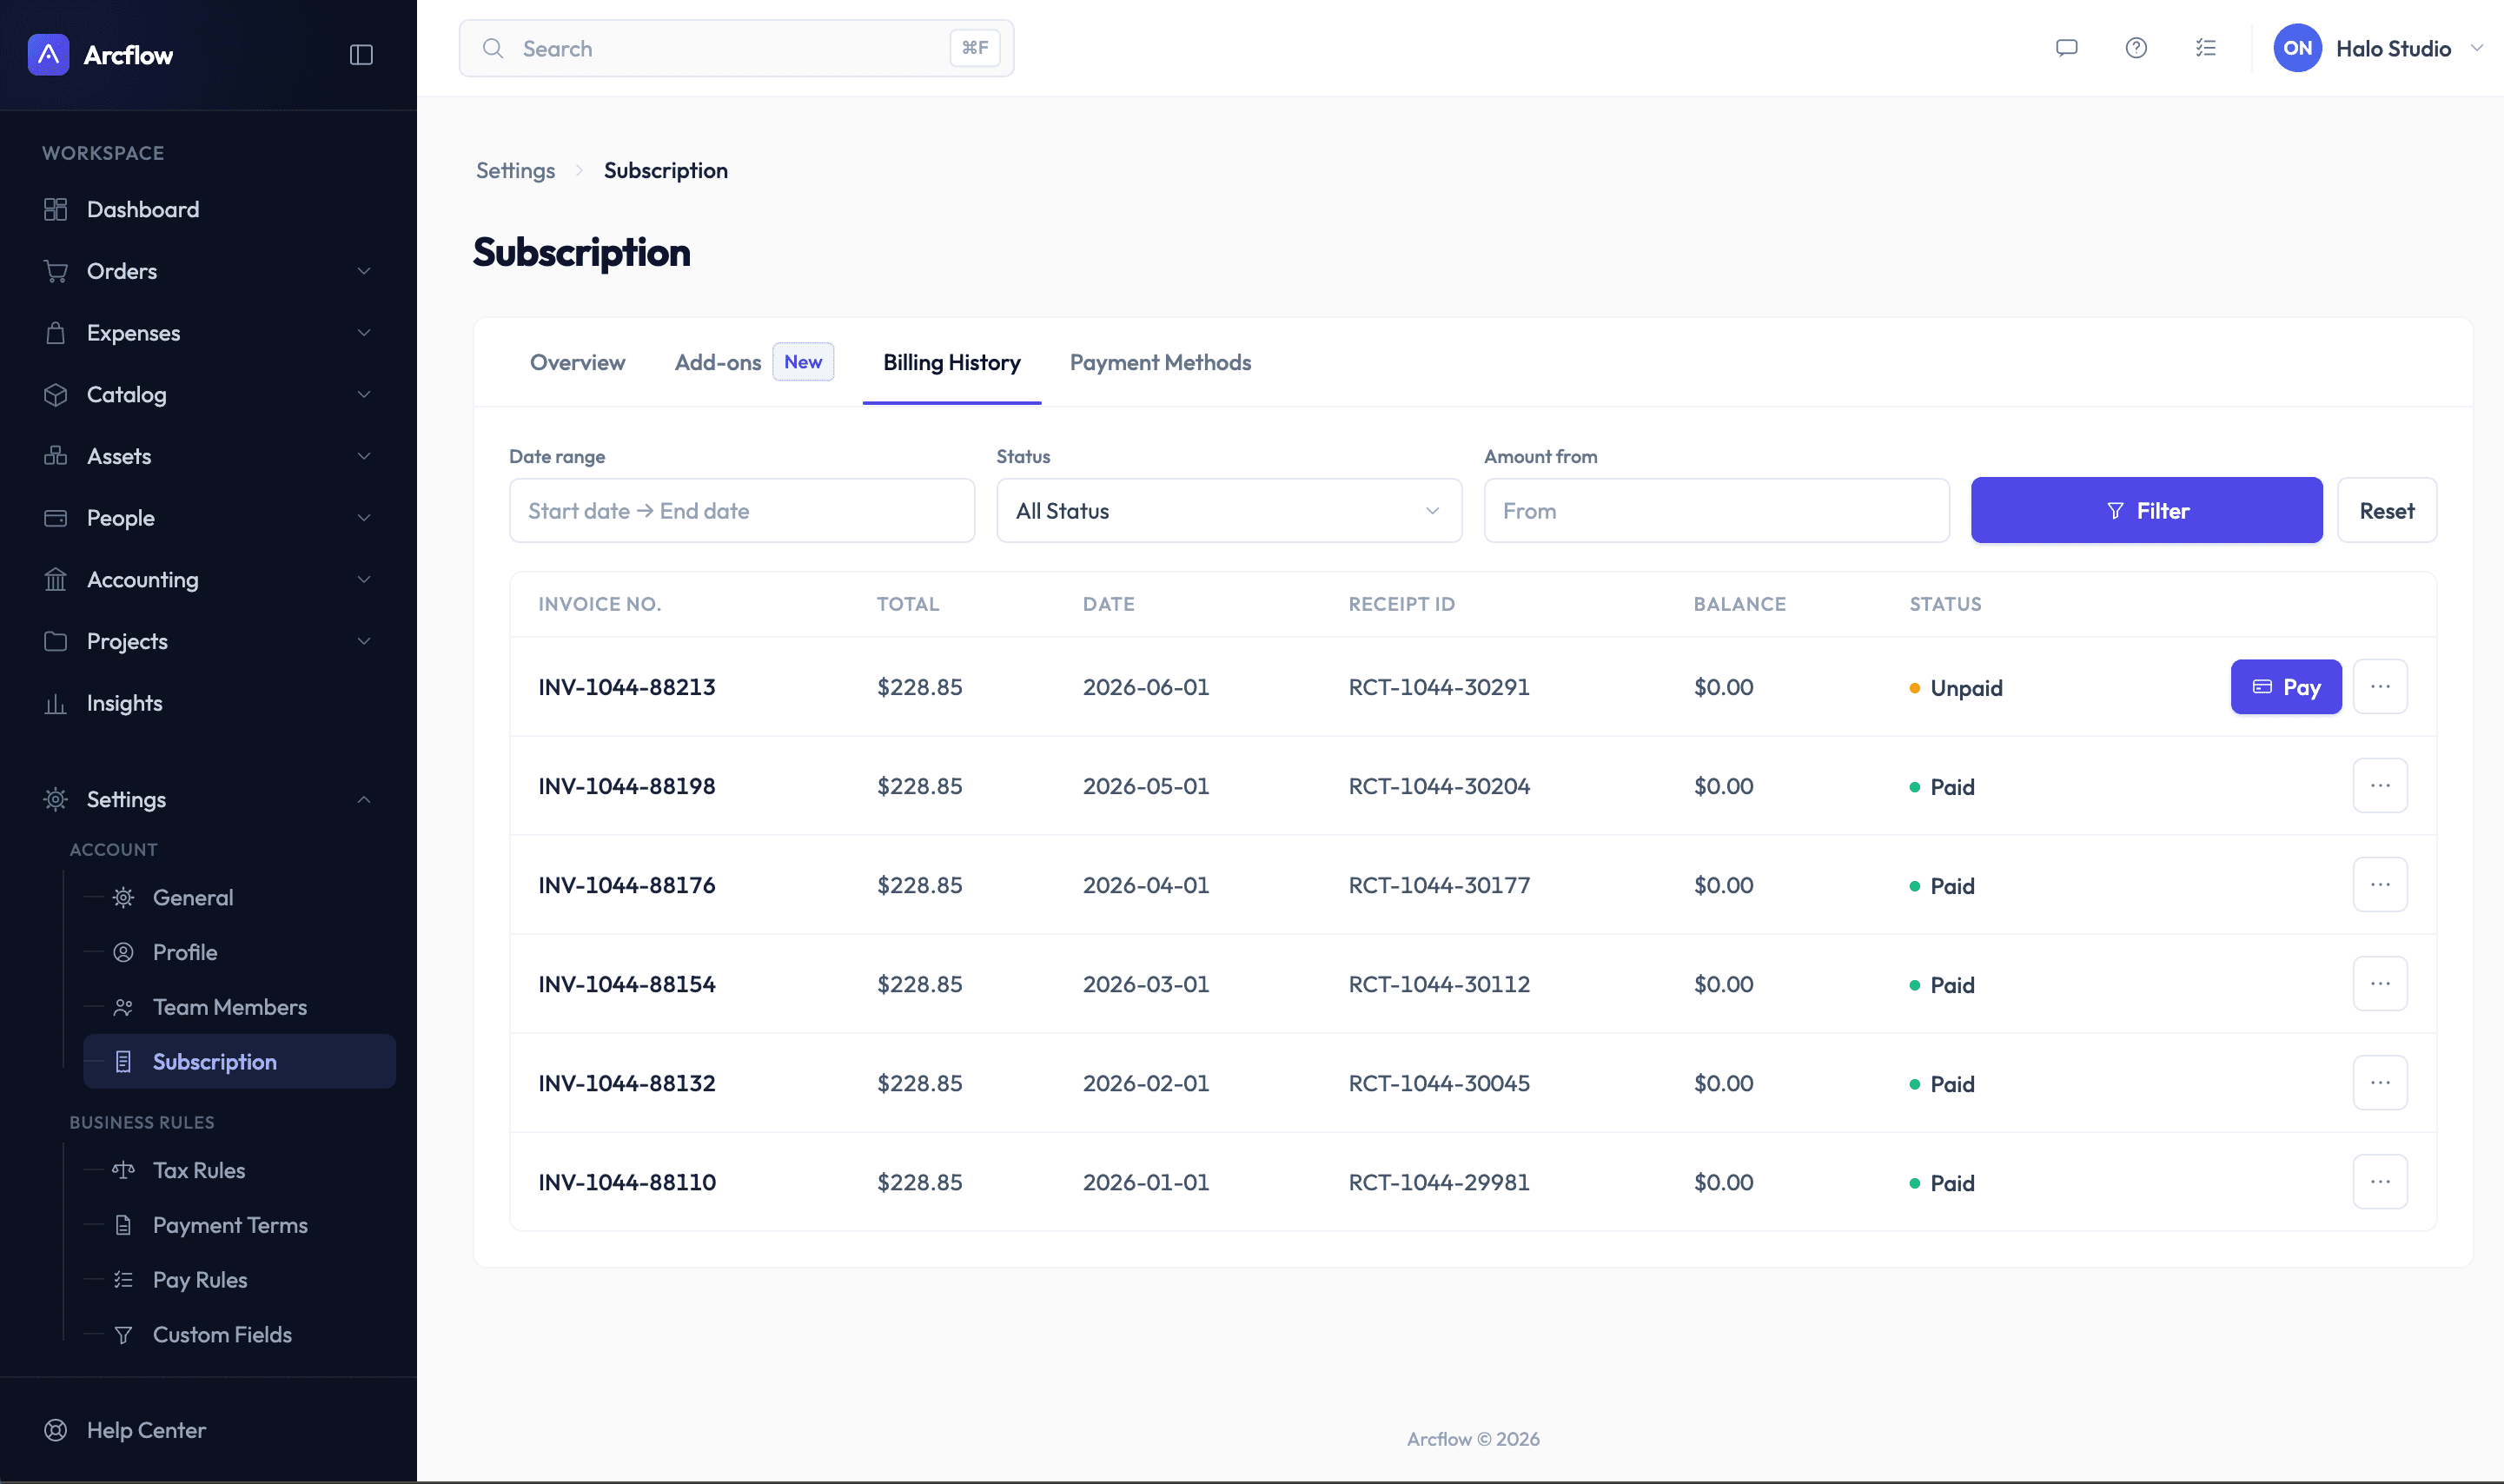
Task: Expand the Accounting section
Action: 208,580
